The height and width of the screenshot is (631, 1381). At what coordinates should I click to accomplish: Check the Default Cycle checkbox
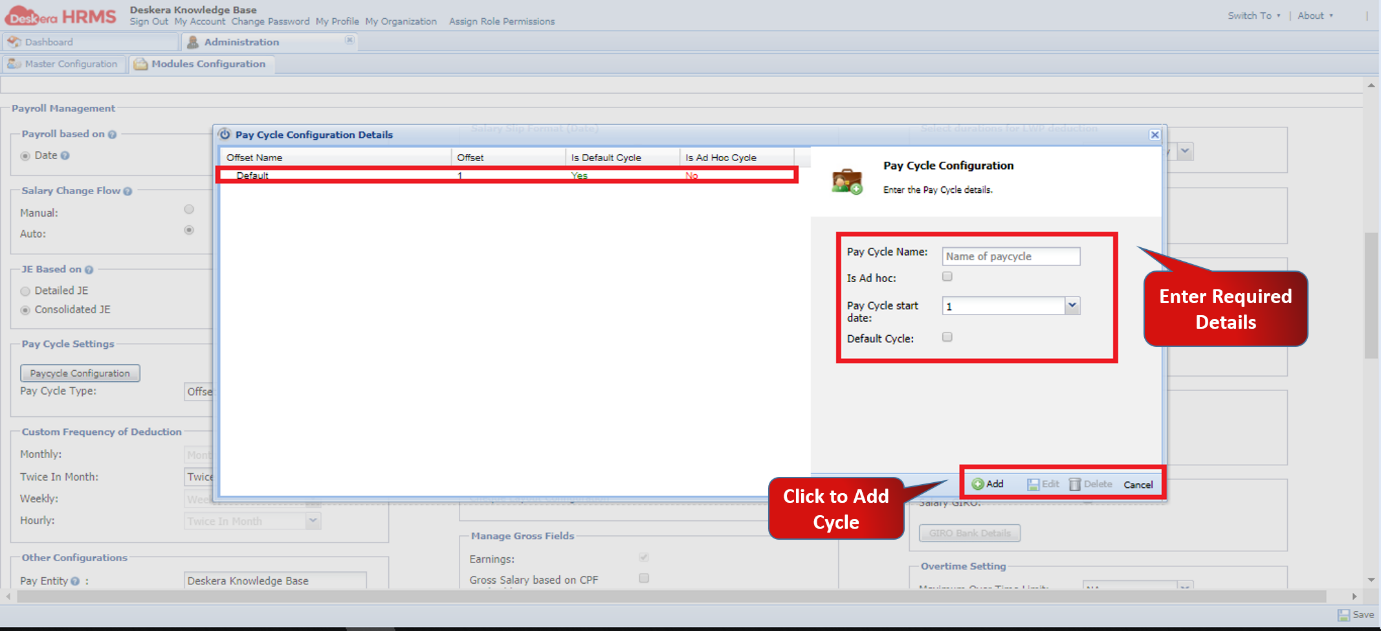point(947,337)
